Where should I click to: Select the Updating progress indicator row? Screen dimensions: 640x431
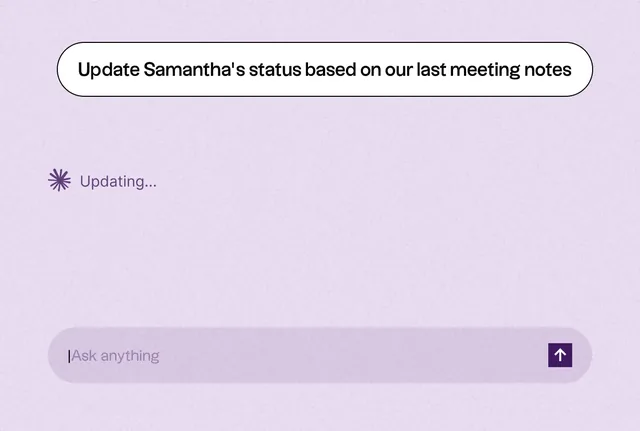[x=102, y=181]
